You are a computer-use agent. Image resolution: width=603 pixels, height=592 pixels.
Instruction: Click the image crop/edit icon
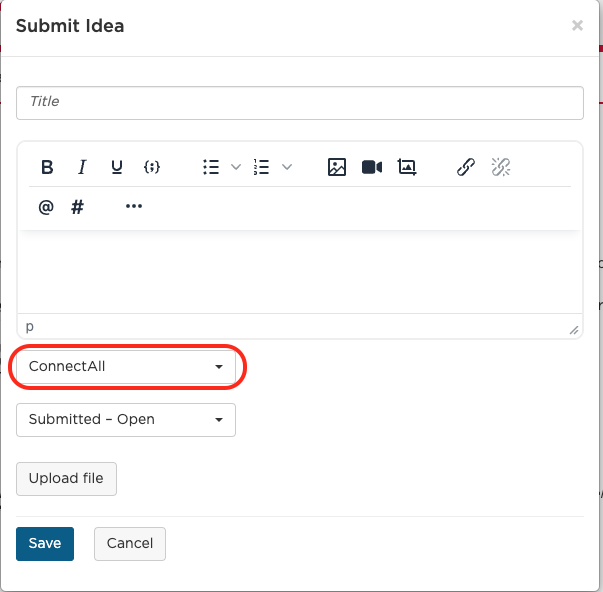click(407, 167)
